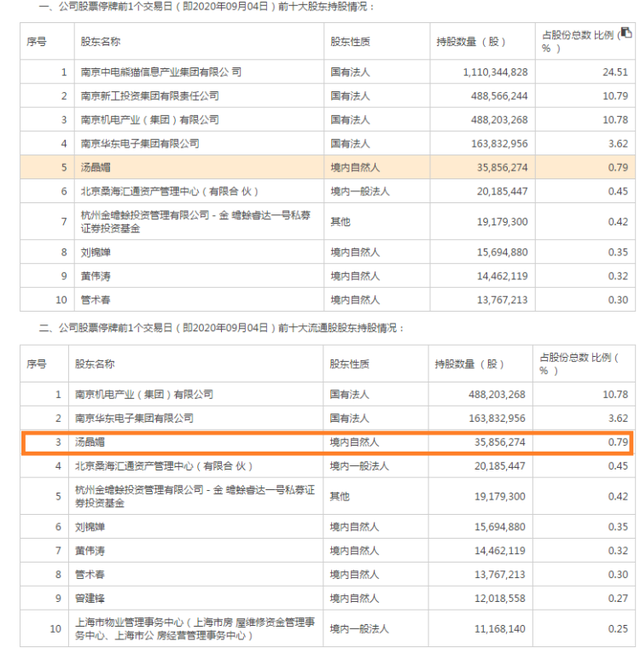640x648 pixels.
Task: Click 0.79 in 流通股股东 table
Action: (618, 443)
